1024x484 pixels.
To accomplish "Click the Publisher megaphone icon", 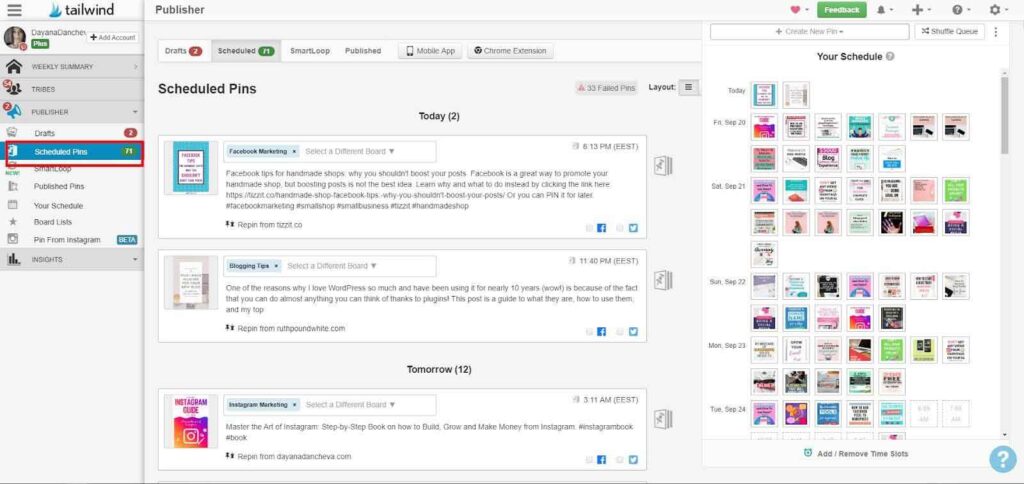I will click(x=13, y=111).
